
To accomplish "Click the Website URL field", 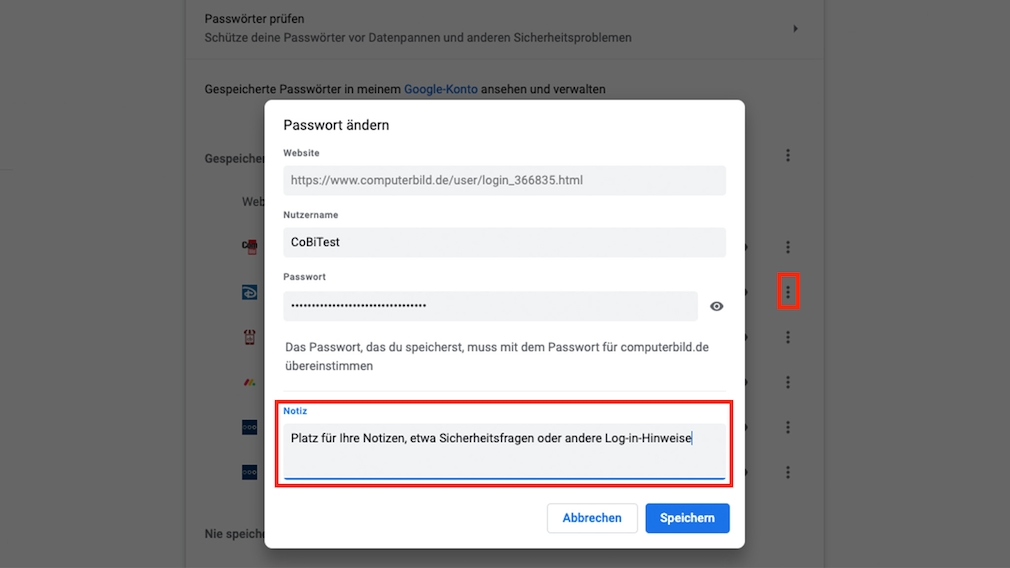I will (x=504, y=180).
